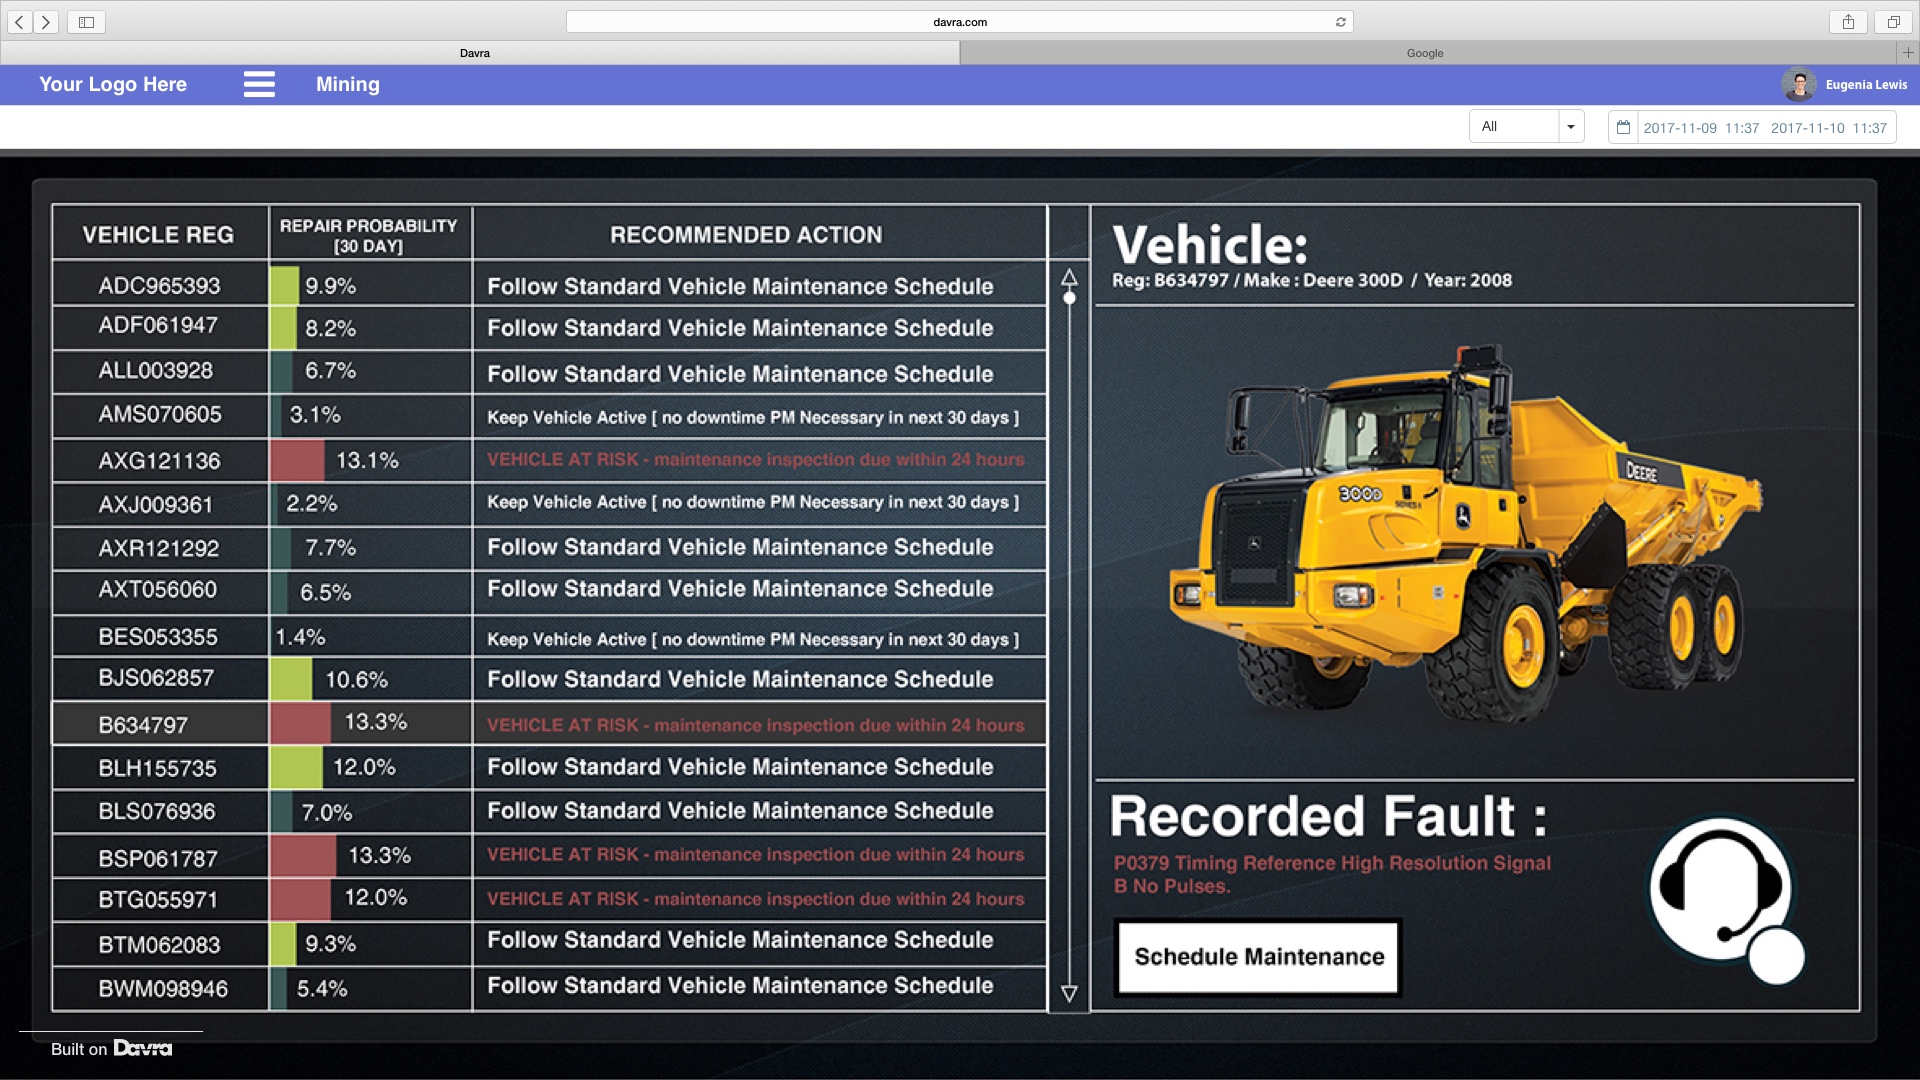Select vehicle row BES053355
Screen dimensions: 1920x1080
coord(549,637)
